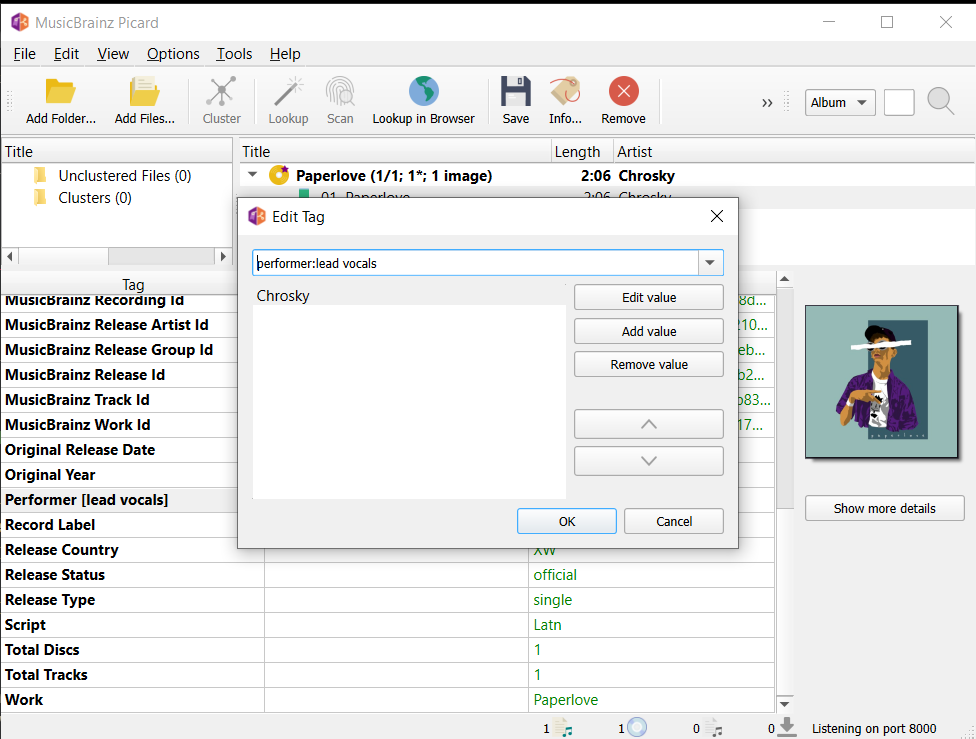The width and height of the screenshot is (976, 739).
Task: Open the Tools menu
Action: tap(234, 54)
